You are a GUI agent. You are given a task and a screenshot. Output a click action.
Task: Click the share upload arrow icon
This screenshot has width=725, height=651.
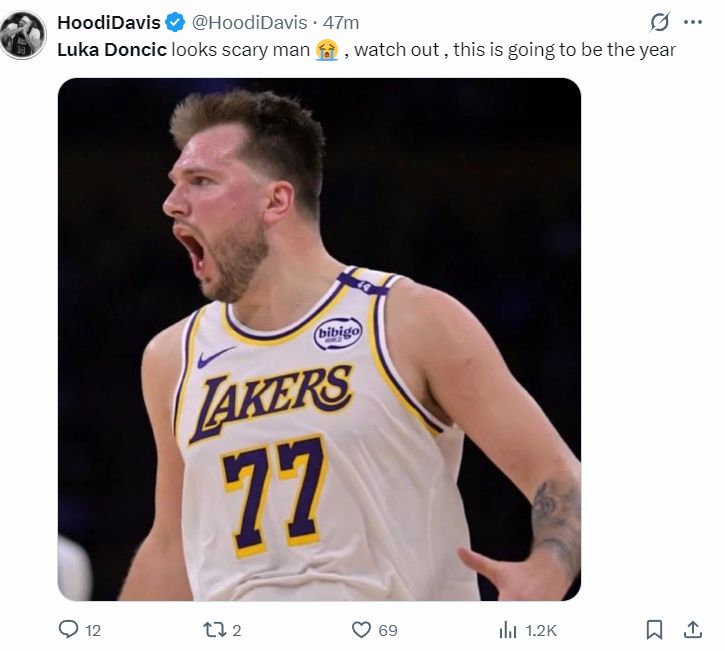coord(691,630)
